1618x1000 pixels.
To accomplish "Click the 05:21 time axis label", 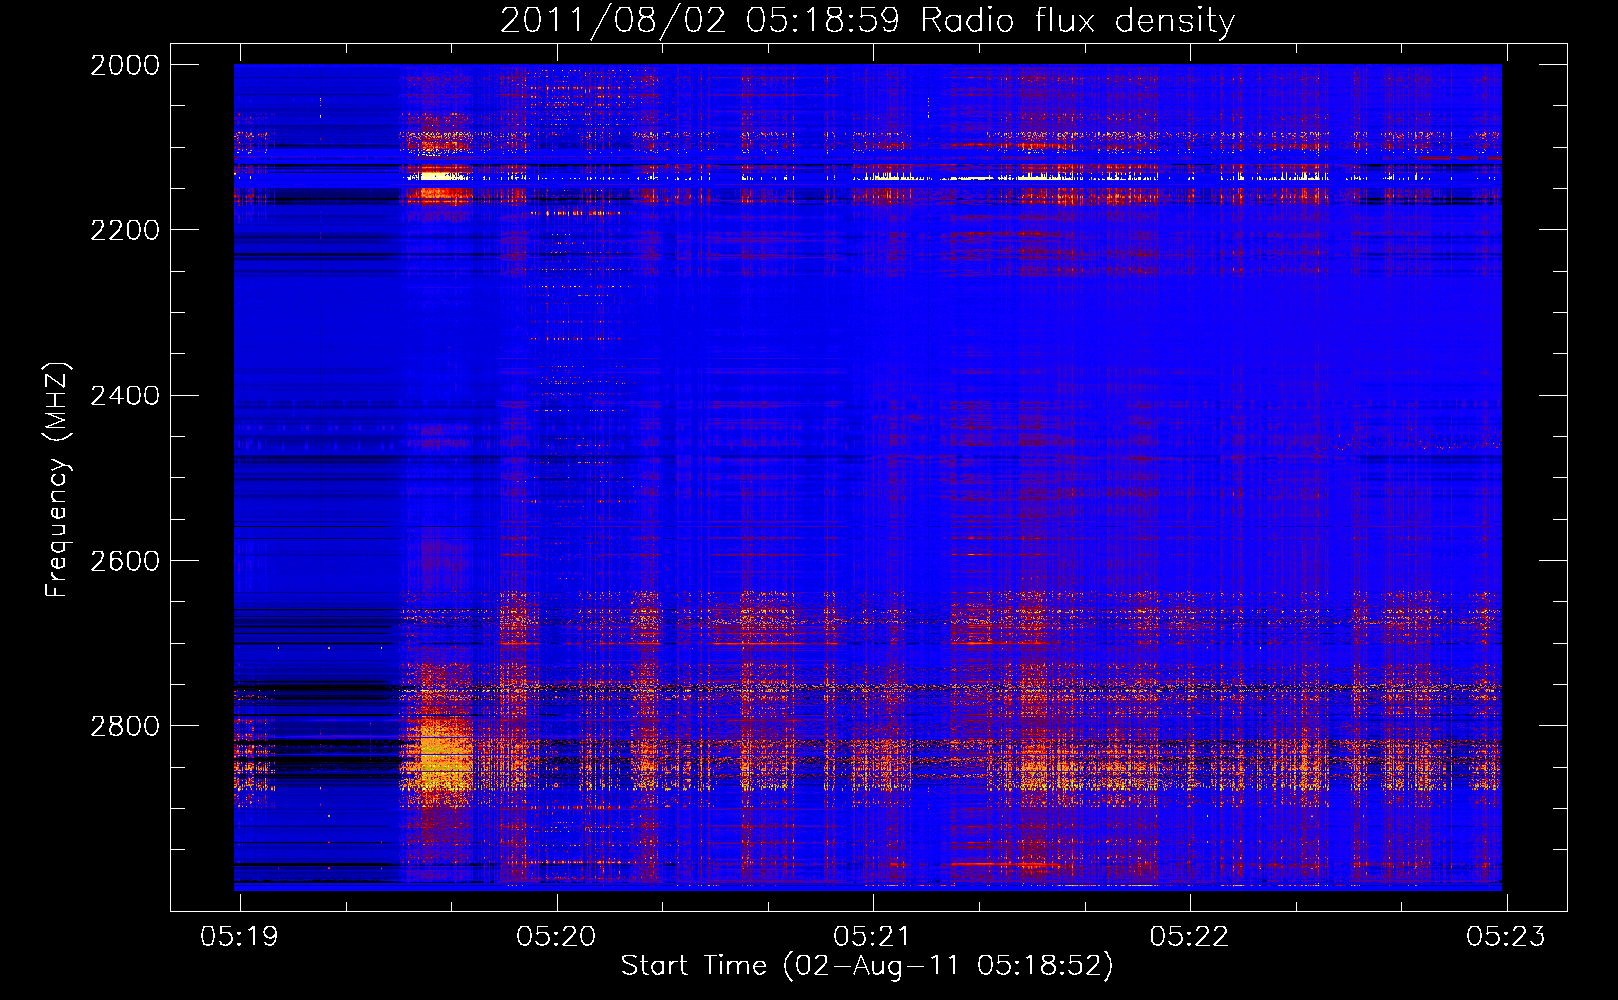I will (x=873, y=937).
